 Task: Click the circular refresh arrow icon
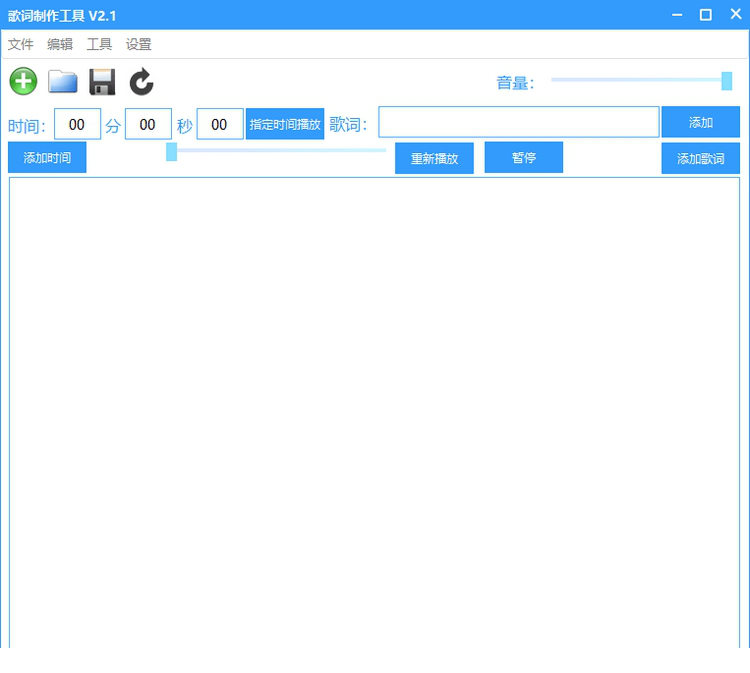tap(142, 82)
